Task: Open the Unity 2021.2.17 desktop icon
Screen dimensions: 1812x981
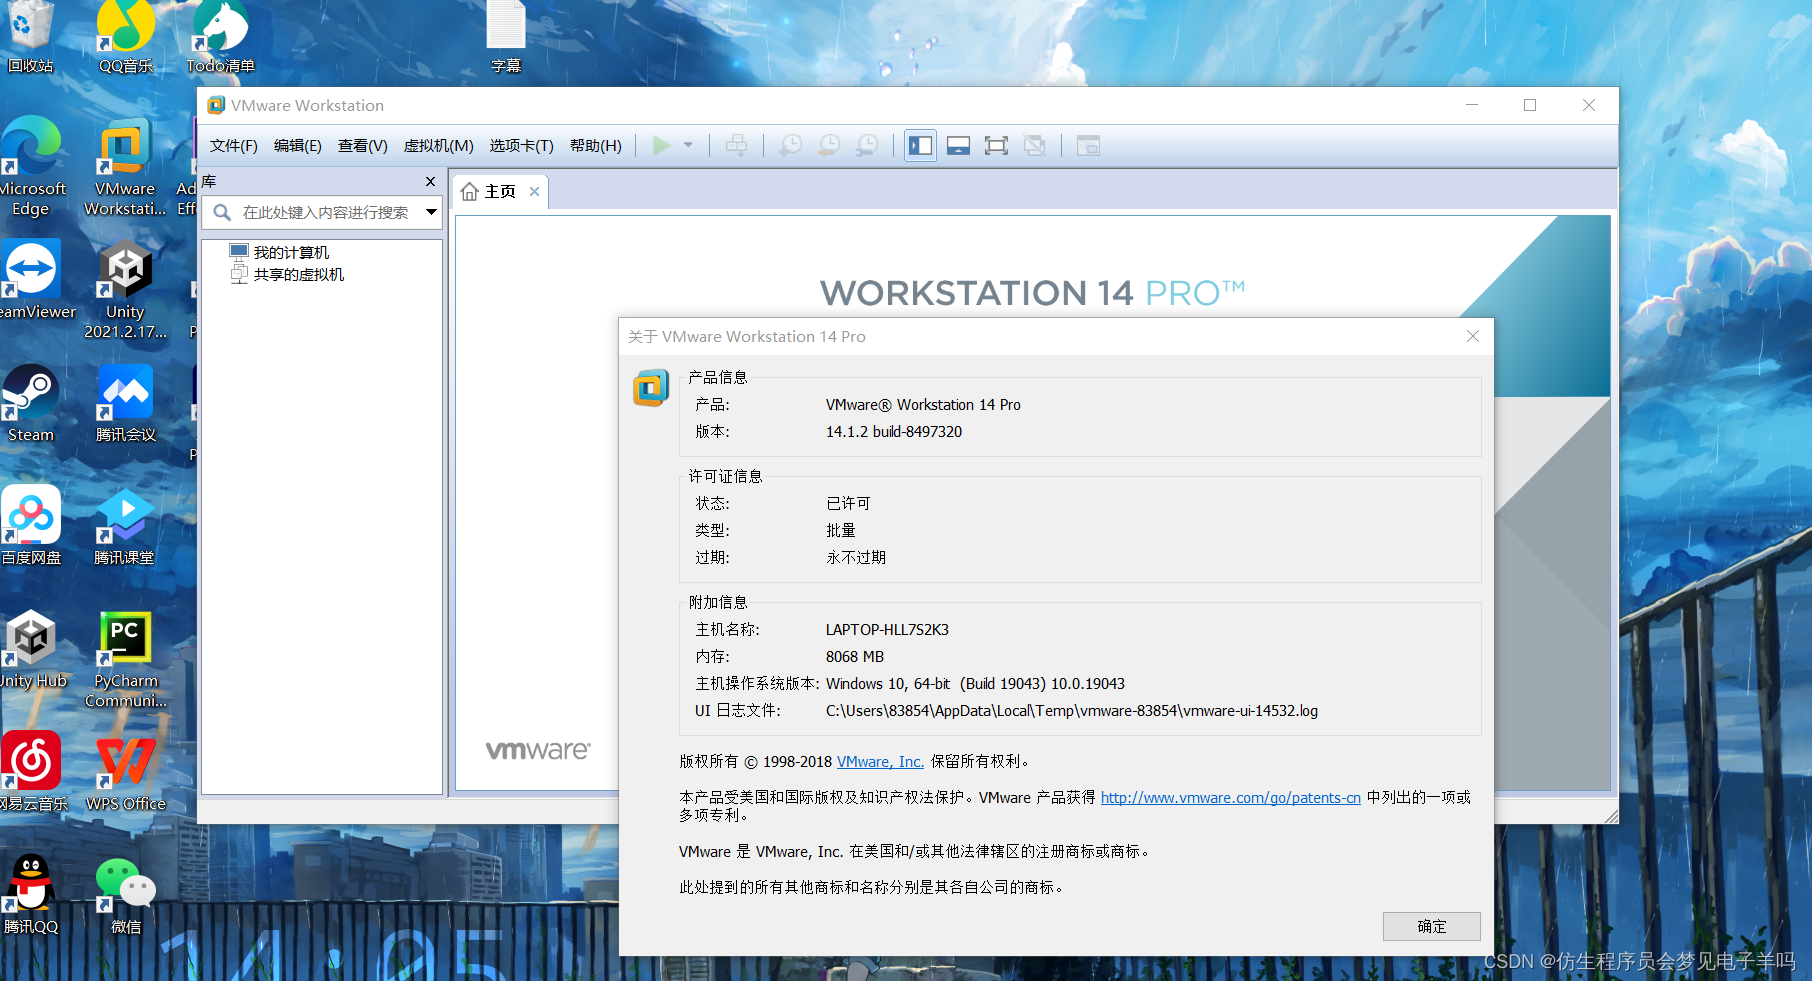Action: [125, 290]
